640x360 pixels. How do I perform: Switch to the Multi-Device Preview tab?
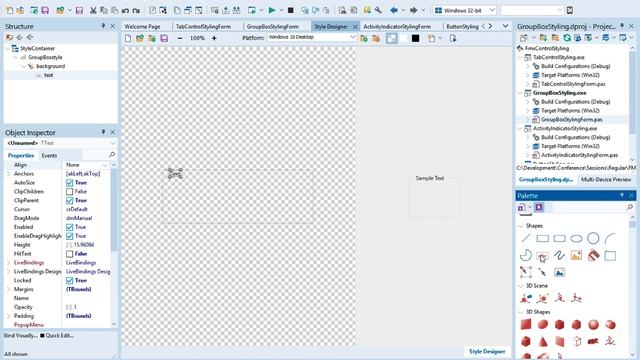[606, 180]
